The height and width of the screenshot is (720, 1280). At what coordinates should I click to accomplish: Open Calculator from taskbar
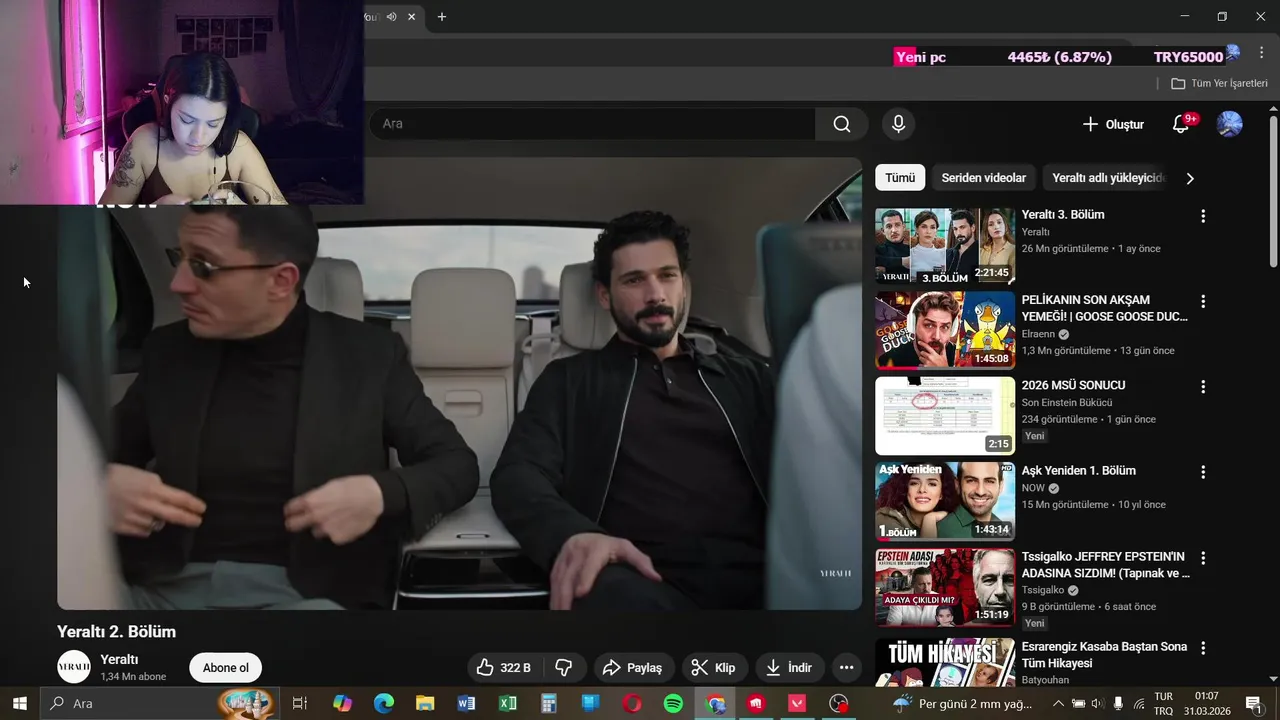(548, 703)
